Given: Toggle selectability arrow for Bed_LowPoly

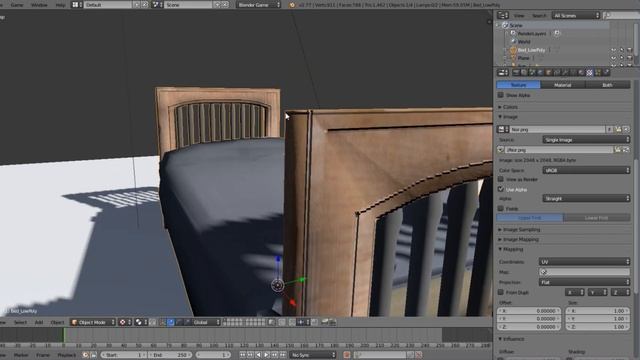Looking at the screenshot, I should point(621,50).
